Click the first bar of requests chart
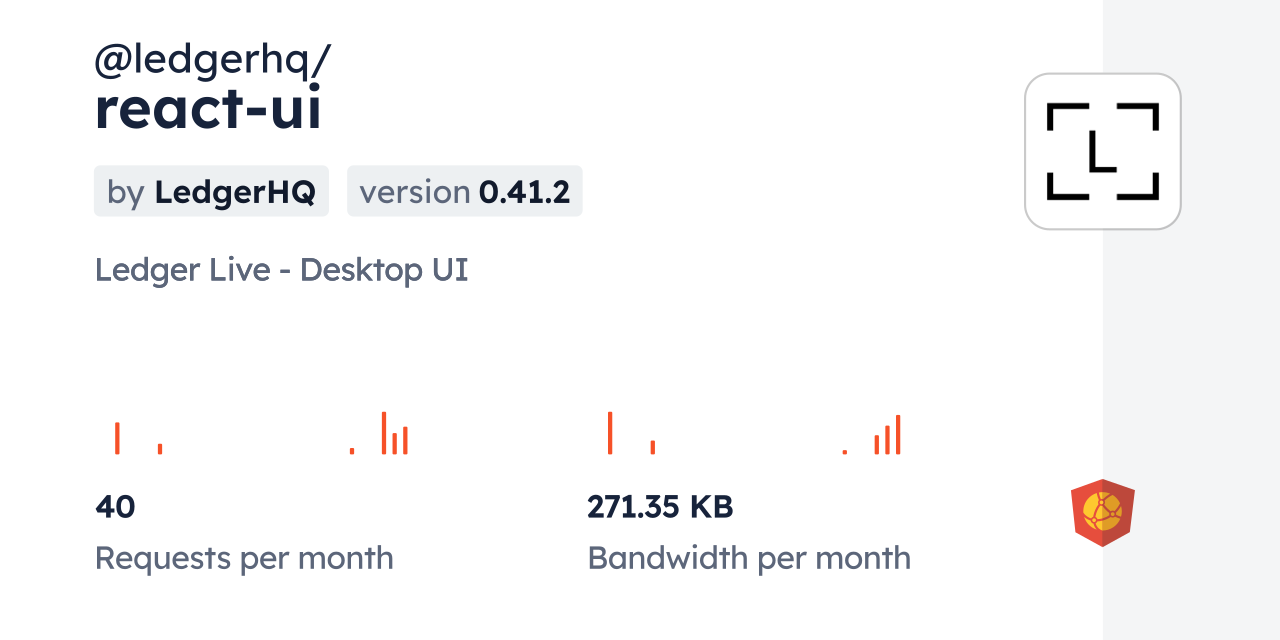 [117, 438]
